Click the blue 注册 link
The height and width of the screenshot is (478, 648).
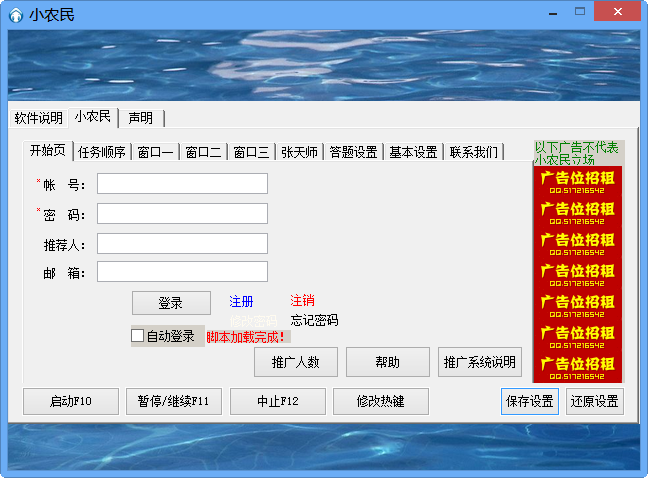coord(241,301)
